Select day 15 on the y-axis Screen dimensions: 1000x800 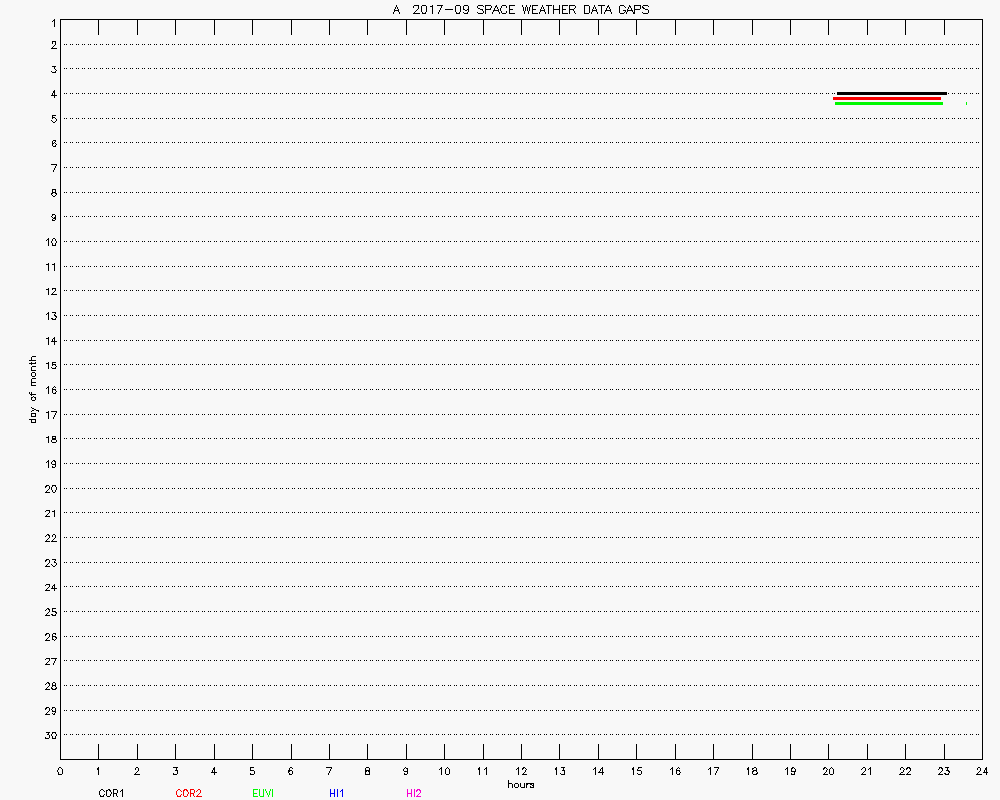tap(48, 365)
